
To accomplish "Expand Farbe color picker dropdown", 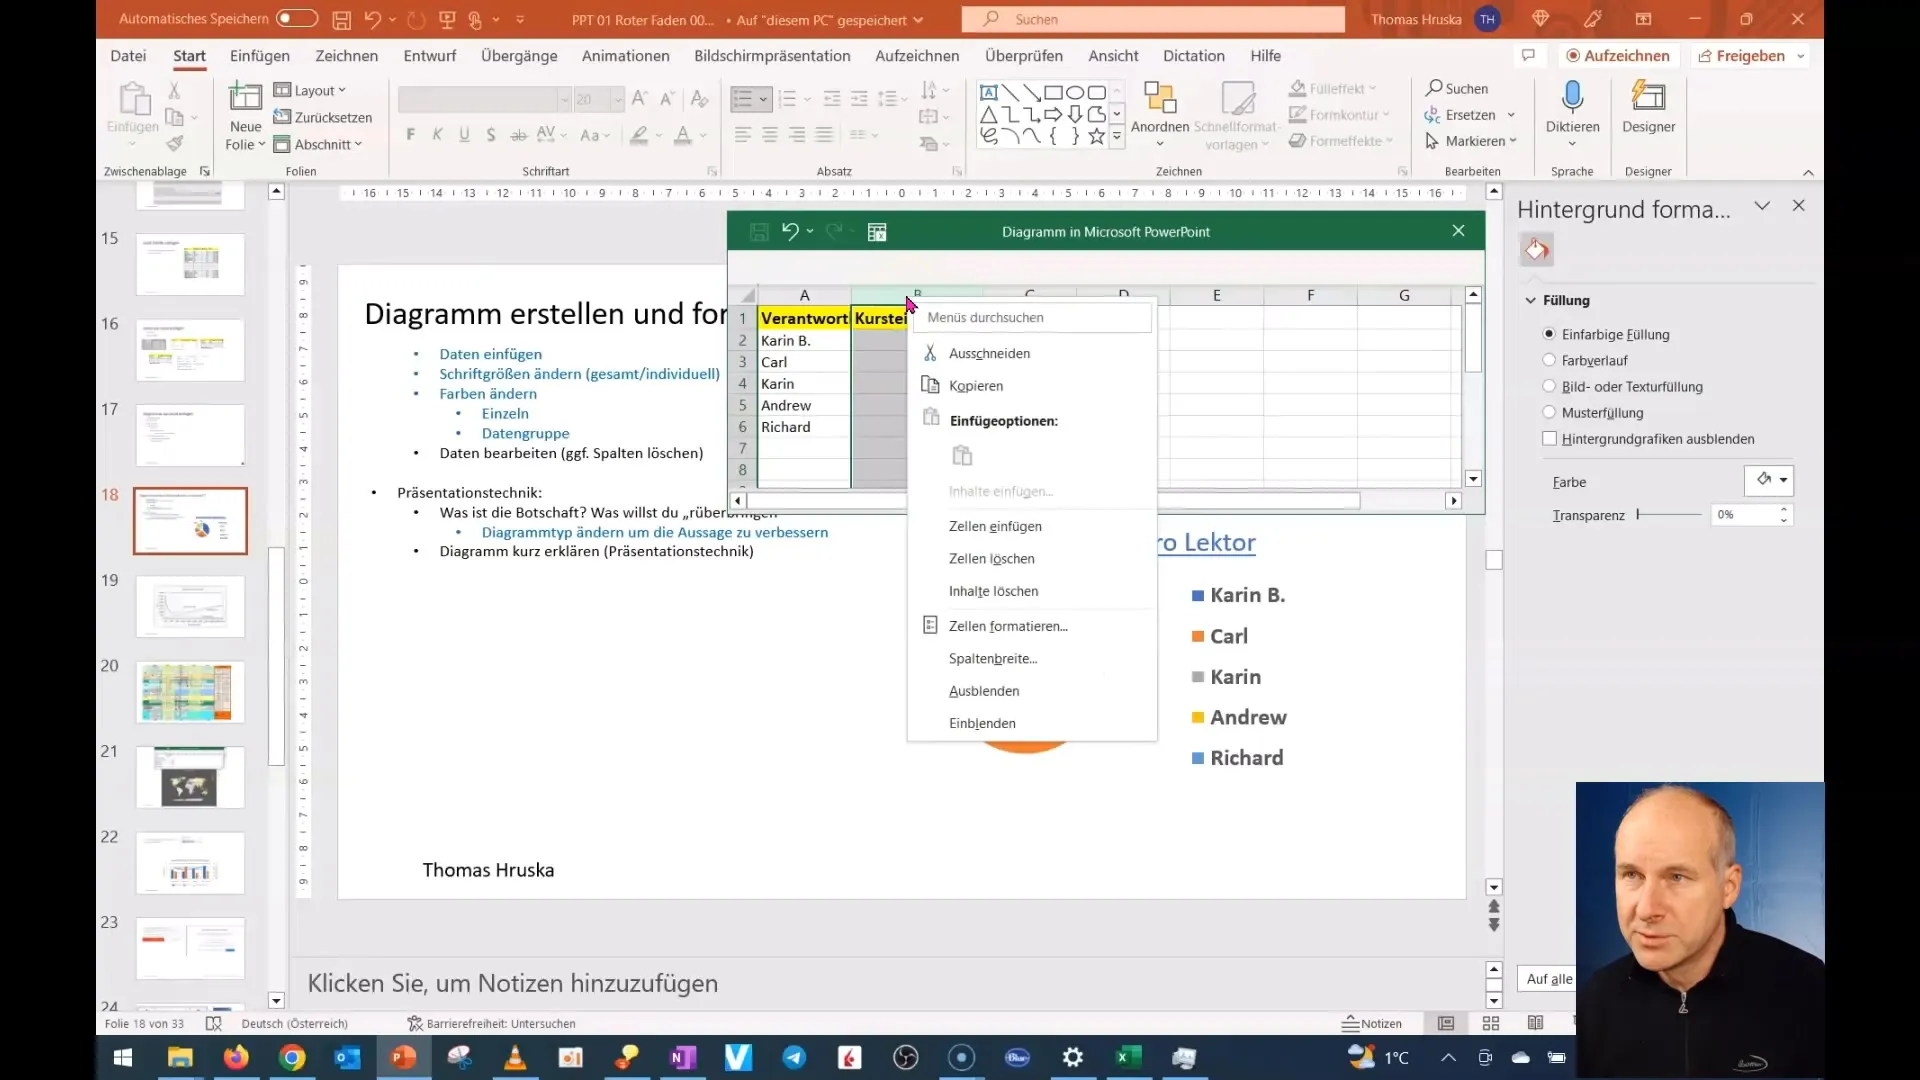I will coord(1784,479).
